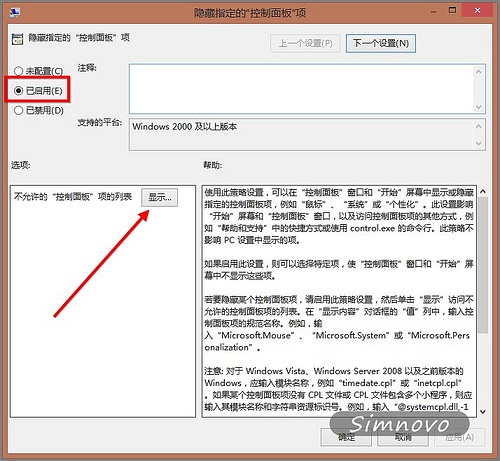Click the 确定 button
This screenshot has width=500, height=461.
coord(346,437)
